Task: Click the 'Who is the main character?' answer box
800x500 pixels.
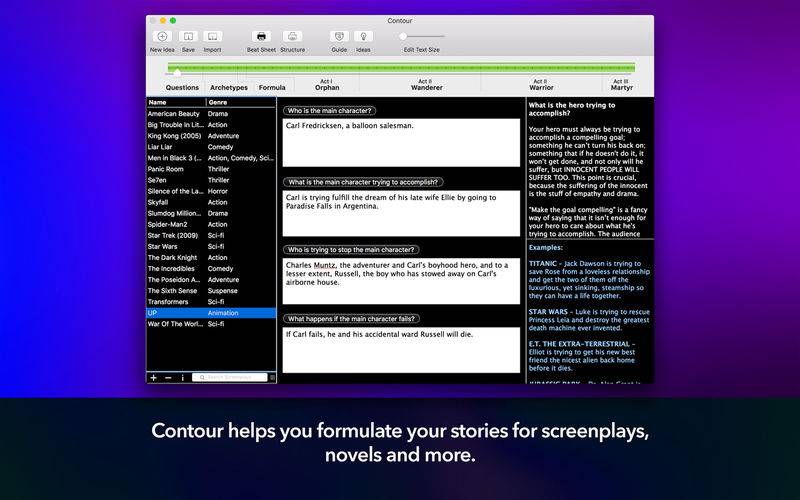Action: tap(401, 142)
